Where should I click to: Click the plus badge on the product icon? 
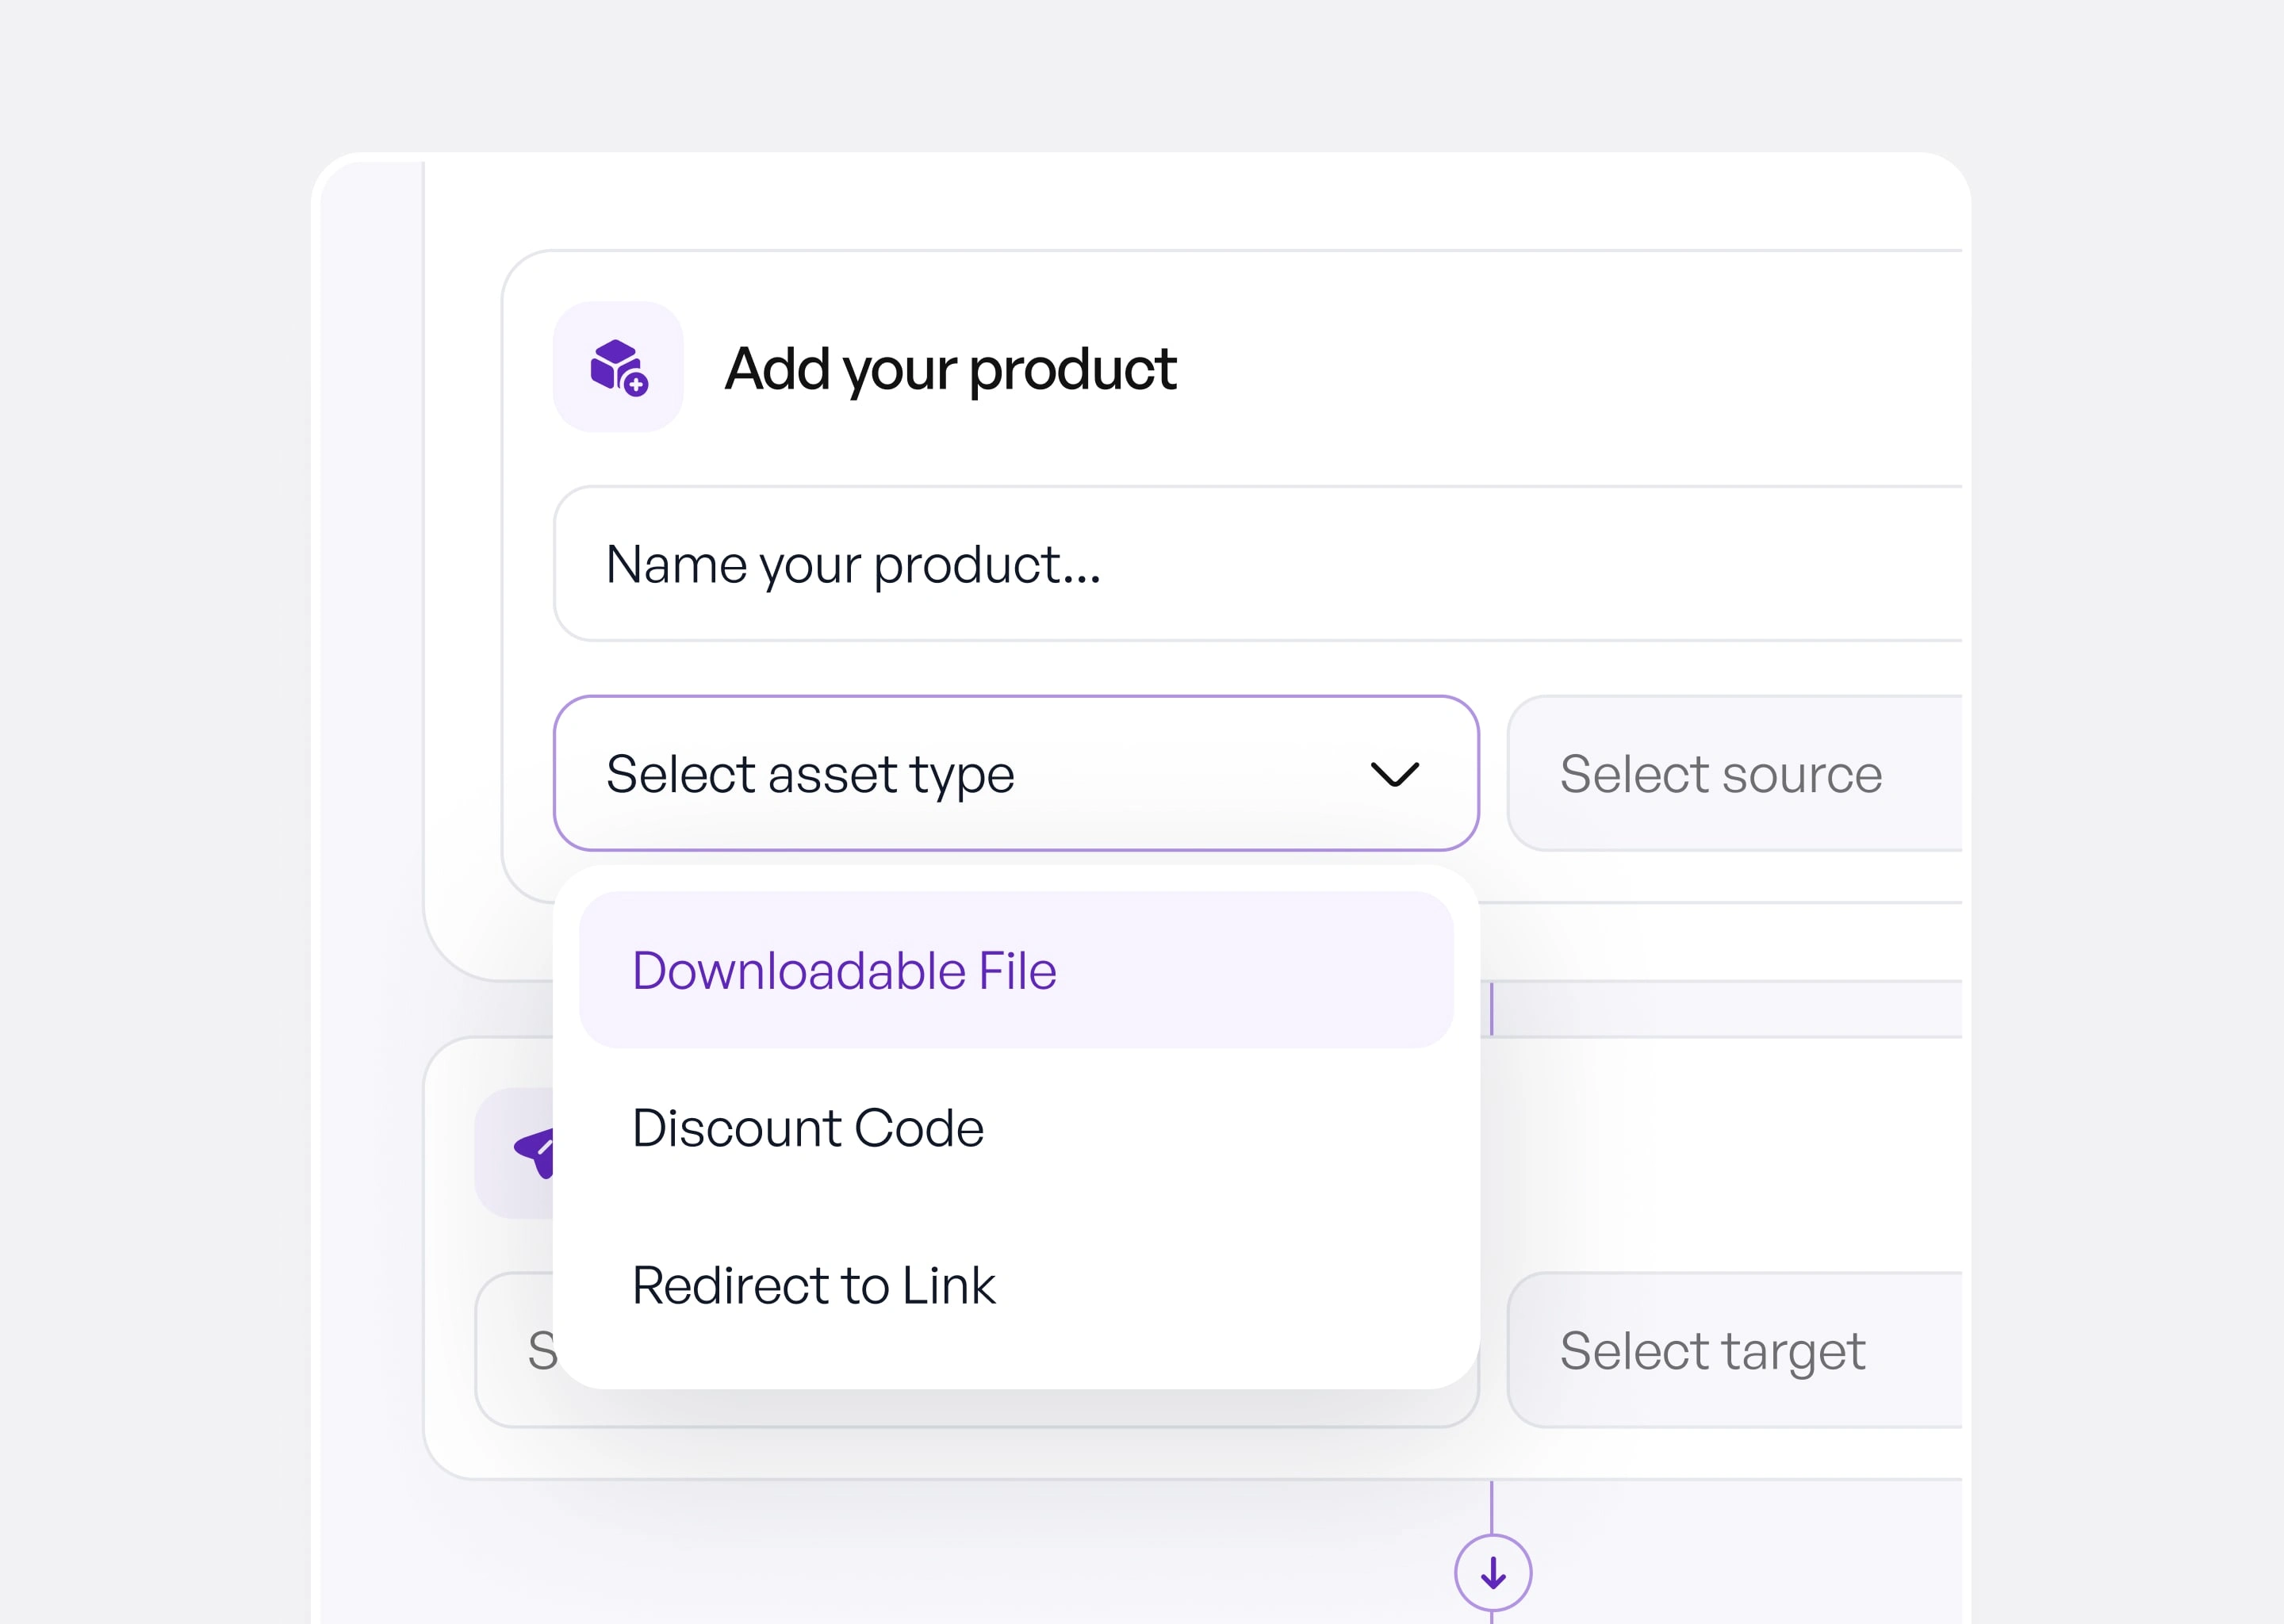pyautogui.click(x=636, y=384)
